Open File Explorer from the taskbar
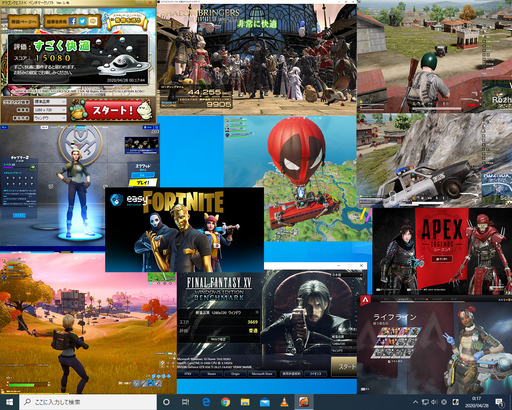The image size is (512, 410). point(245,402)
